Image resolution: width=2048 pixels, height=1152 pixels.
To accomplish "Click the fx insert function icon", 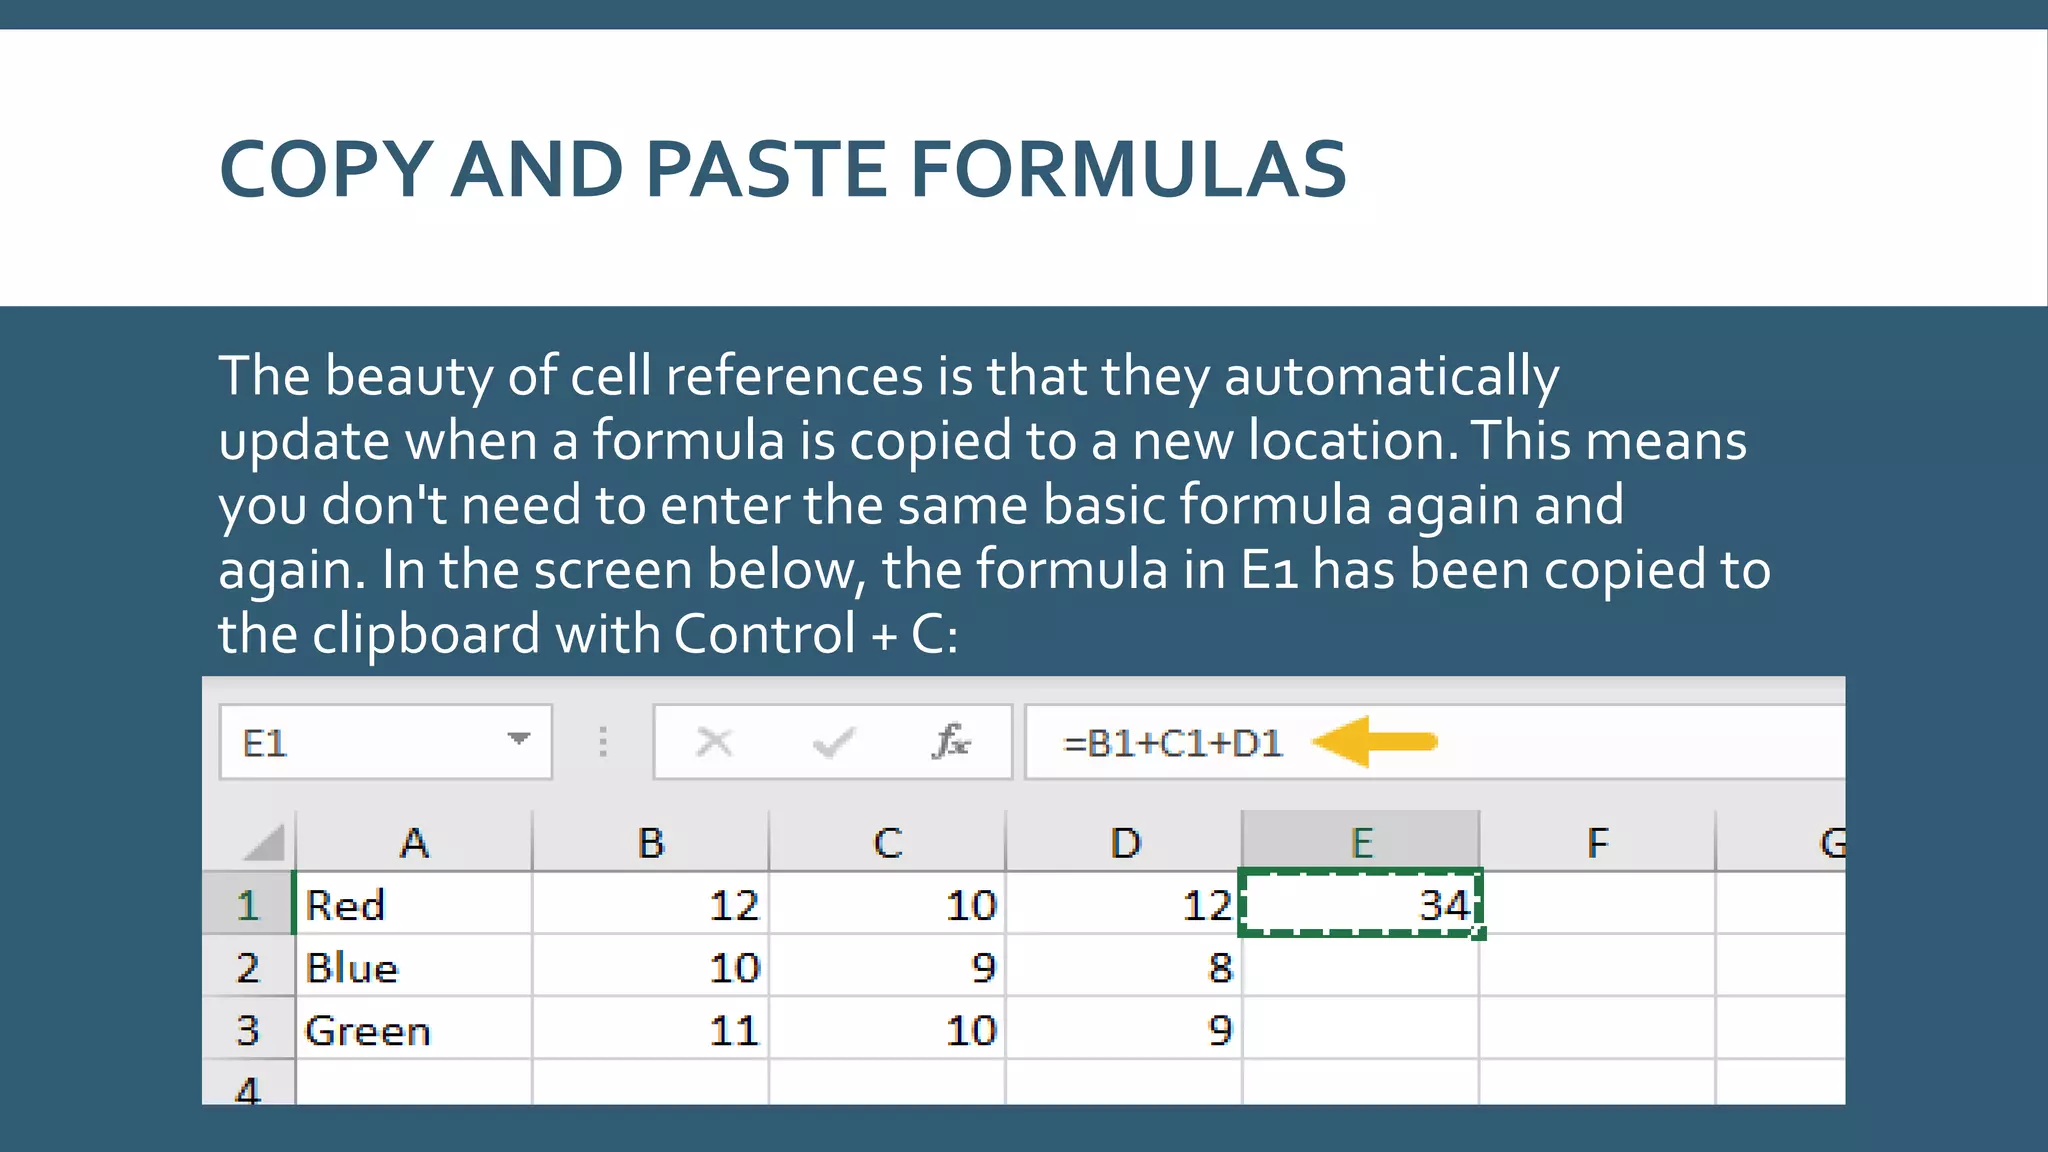I will 950,742.
